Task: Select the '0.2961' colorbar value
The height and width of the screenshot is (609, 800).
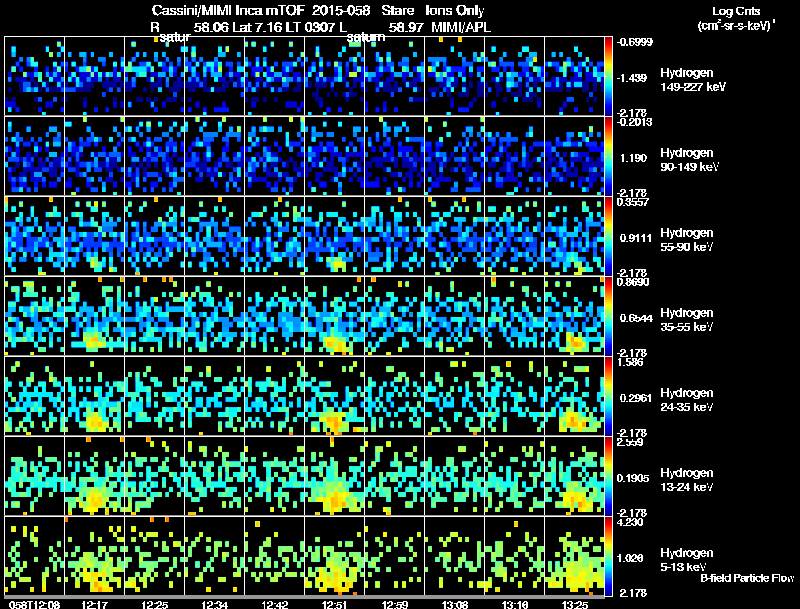Action: coord(635,398)
